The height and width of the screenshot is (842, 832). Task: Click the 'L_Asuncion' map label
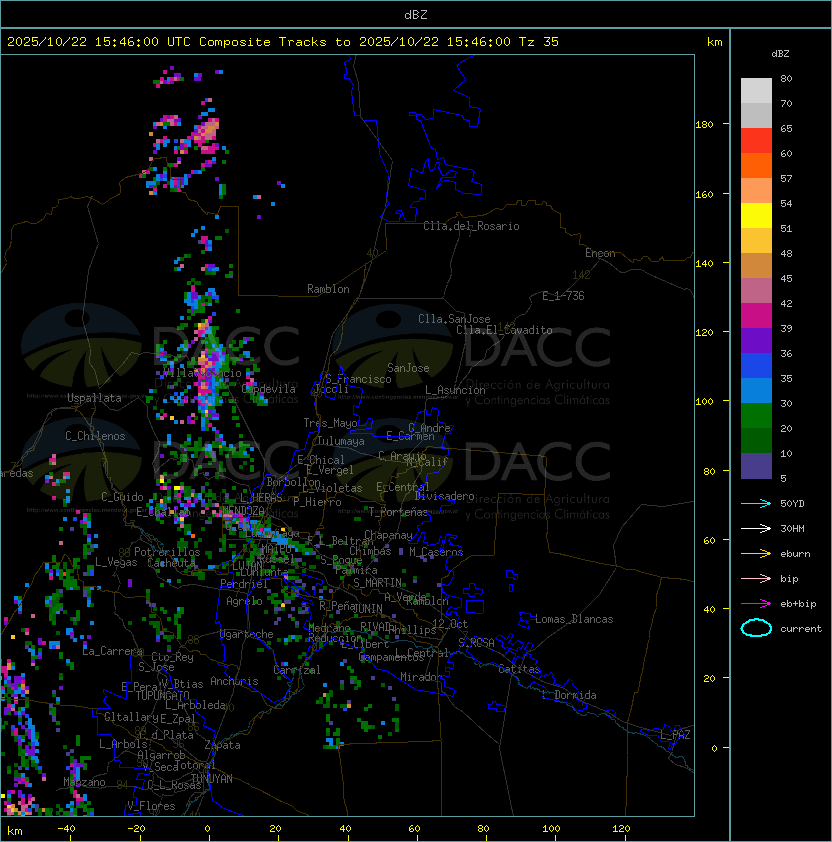pyautogui.click(x=455, y=390)
